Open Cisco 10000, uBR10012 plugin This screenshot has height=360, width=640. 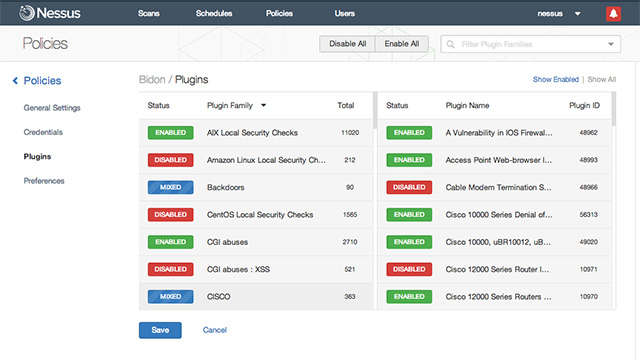pos(498,242)
